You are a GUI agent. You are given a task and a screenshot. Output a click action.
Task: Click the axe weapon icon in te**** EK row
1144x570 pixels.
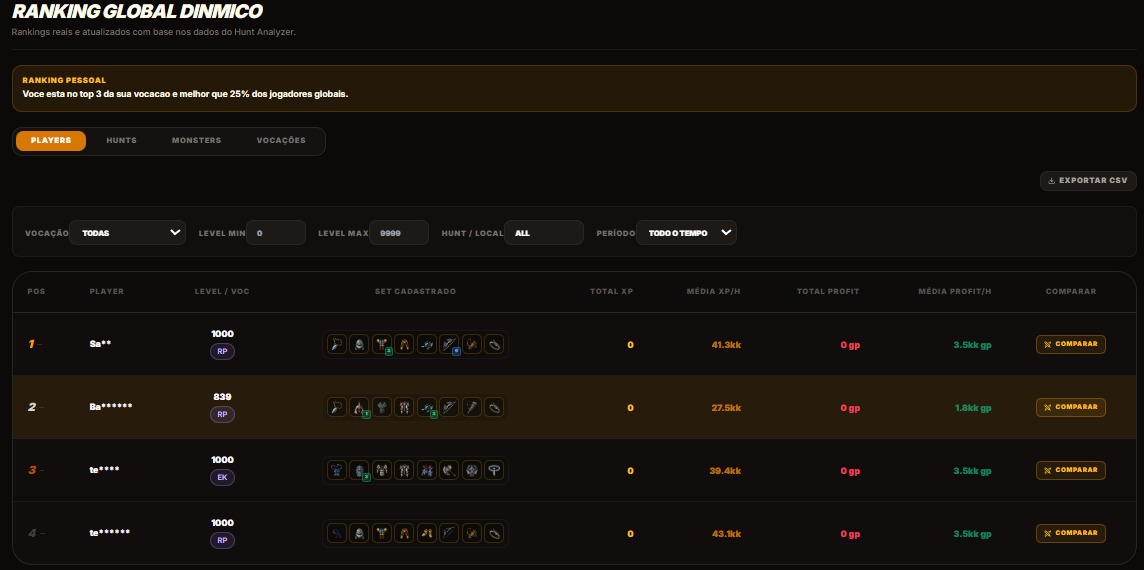449,470
